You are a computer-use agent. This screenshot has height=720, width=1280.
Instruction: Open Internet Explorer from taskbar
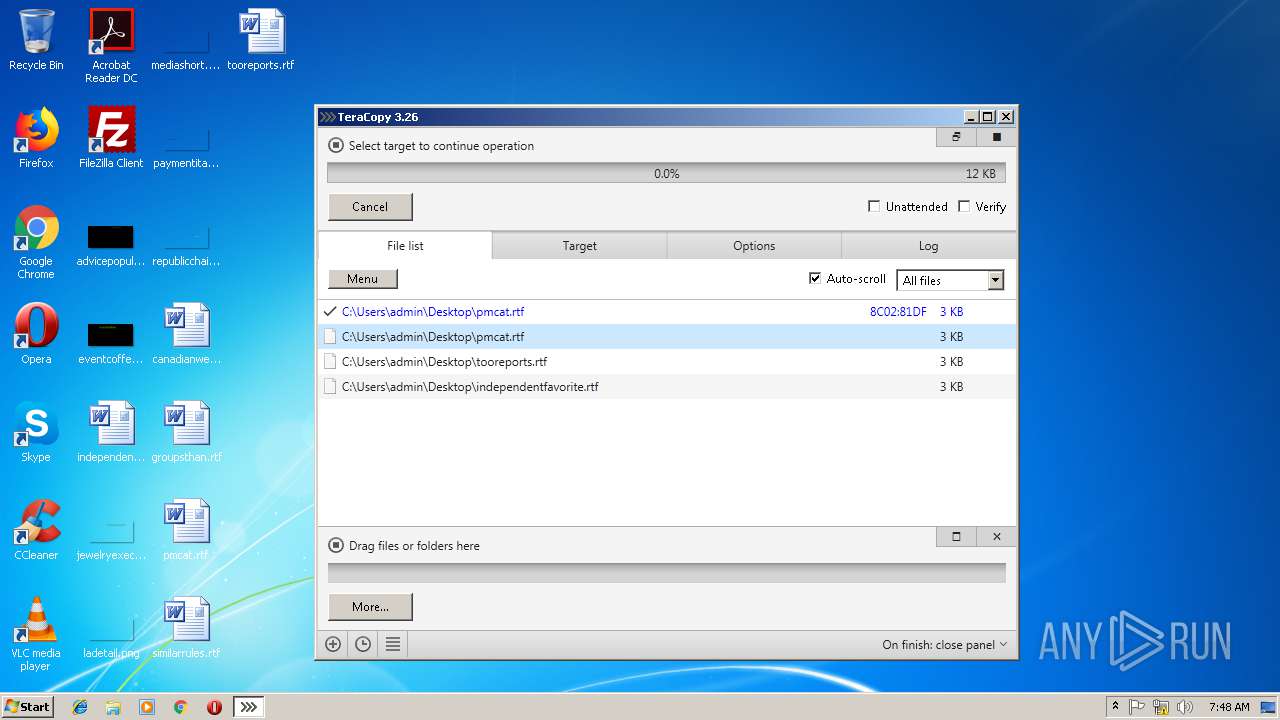(80, 707)
